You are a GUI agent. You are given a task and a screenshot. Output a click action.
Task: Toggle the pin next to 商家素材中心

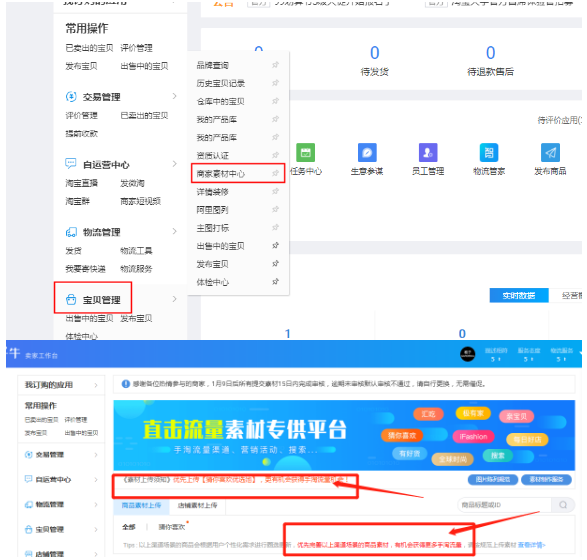pyautogui.click(x=275, y=173)
